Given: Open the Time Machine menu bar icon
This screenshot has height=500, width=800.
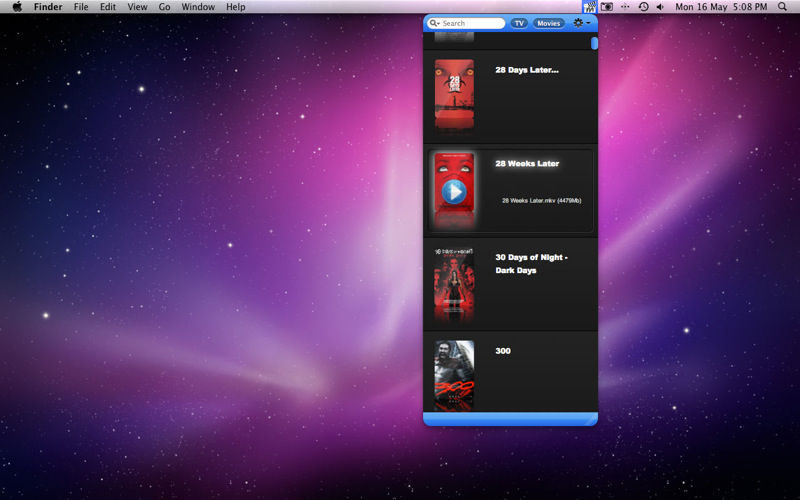Looking at the screenshot, I should click(x=643, y=7).
